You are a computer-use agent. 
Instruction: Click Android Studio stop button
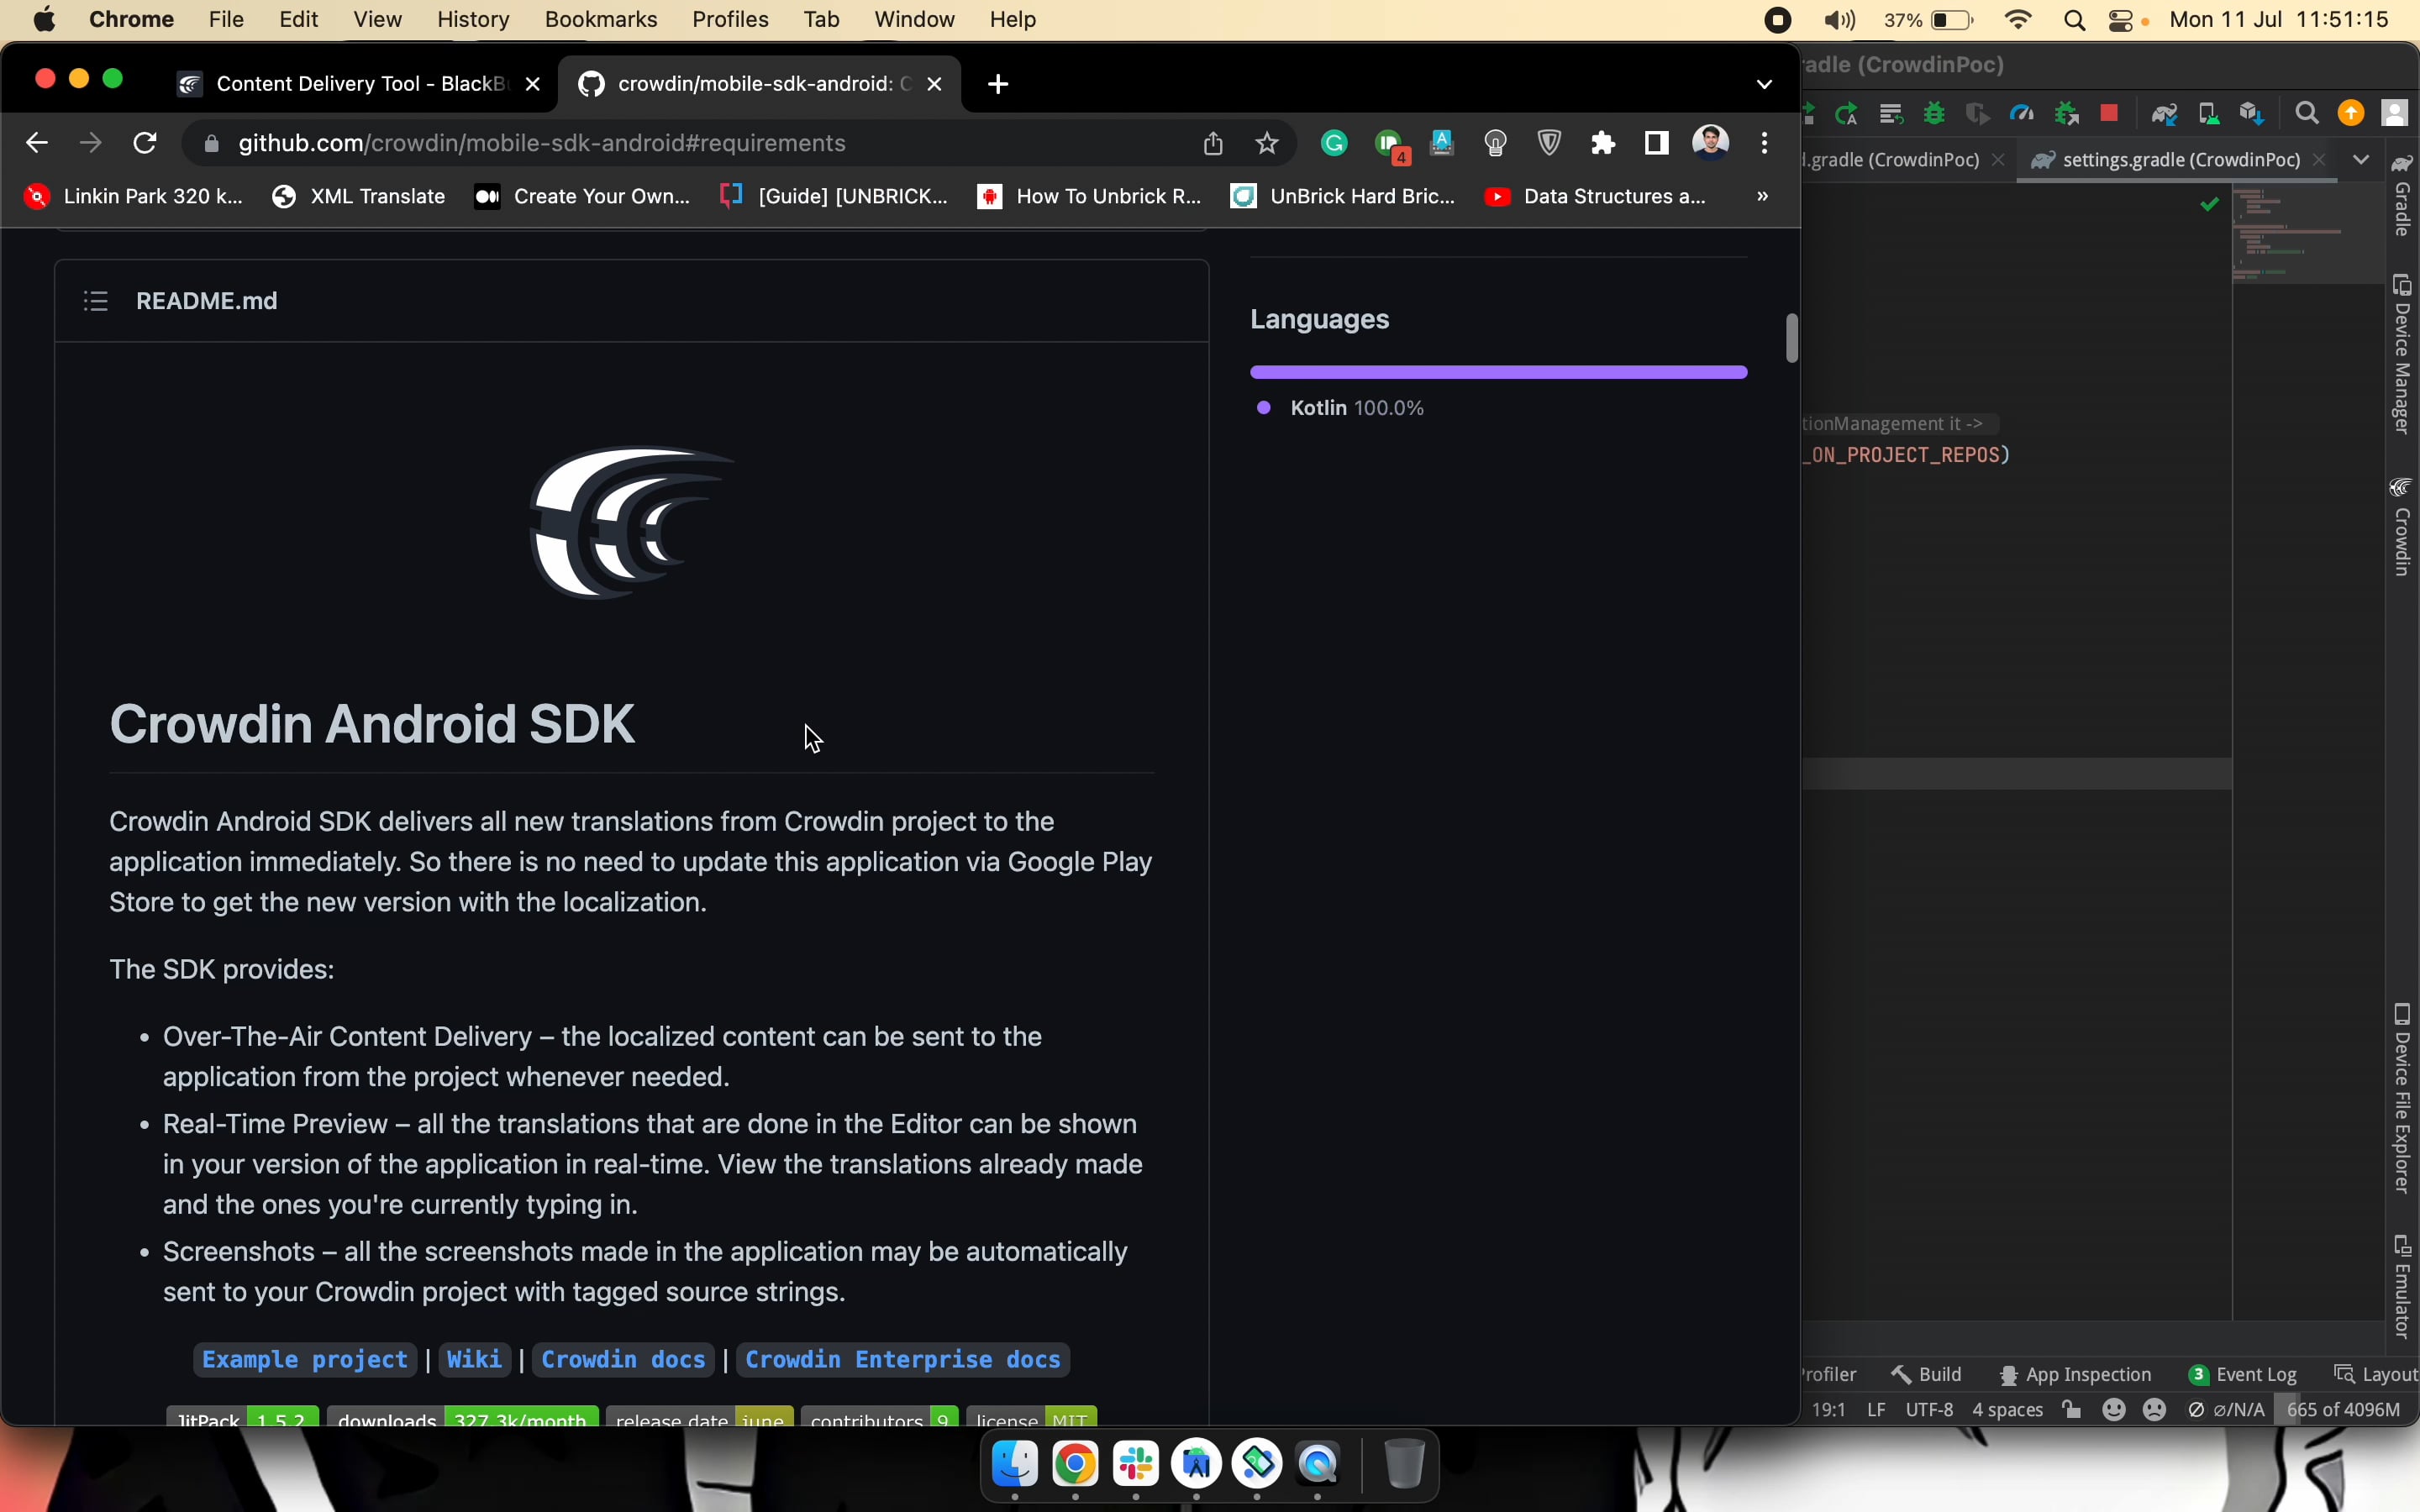2110,113
